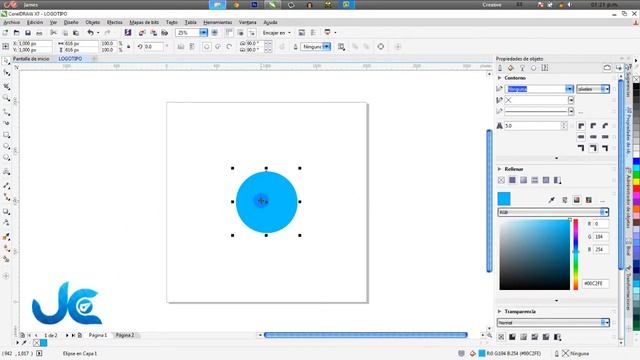This screenshot has height=360, width=640.
Task: Open the Archivo menu
Action: coord(11,22)
